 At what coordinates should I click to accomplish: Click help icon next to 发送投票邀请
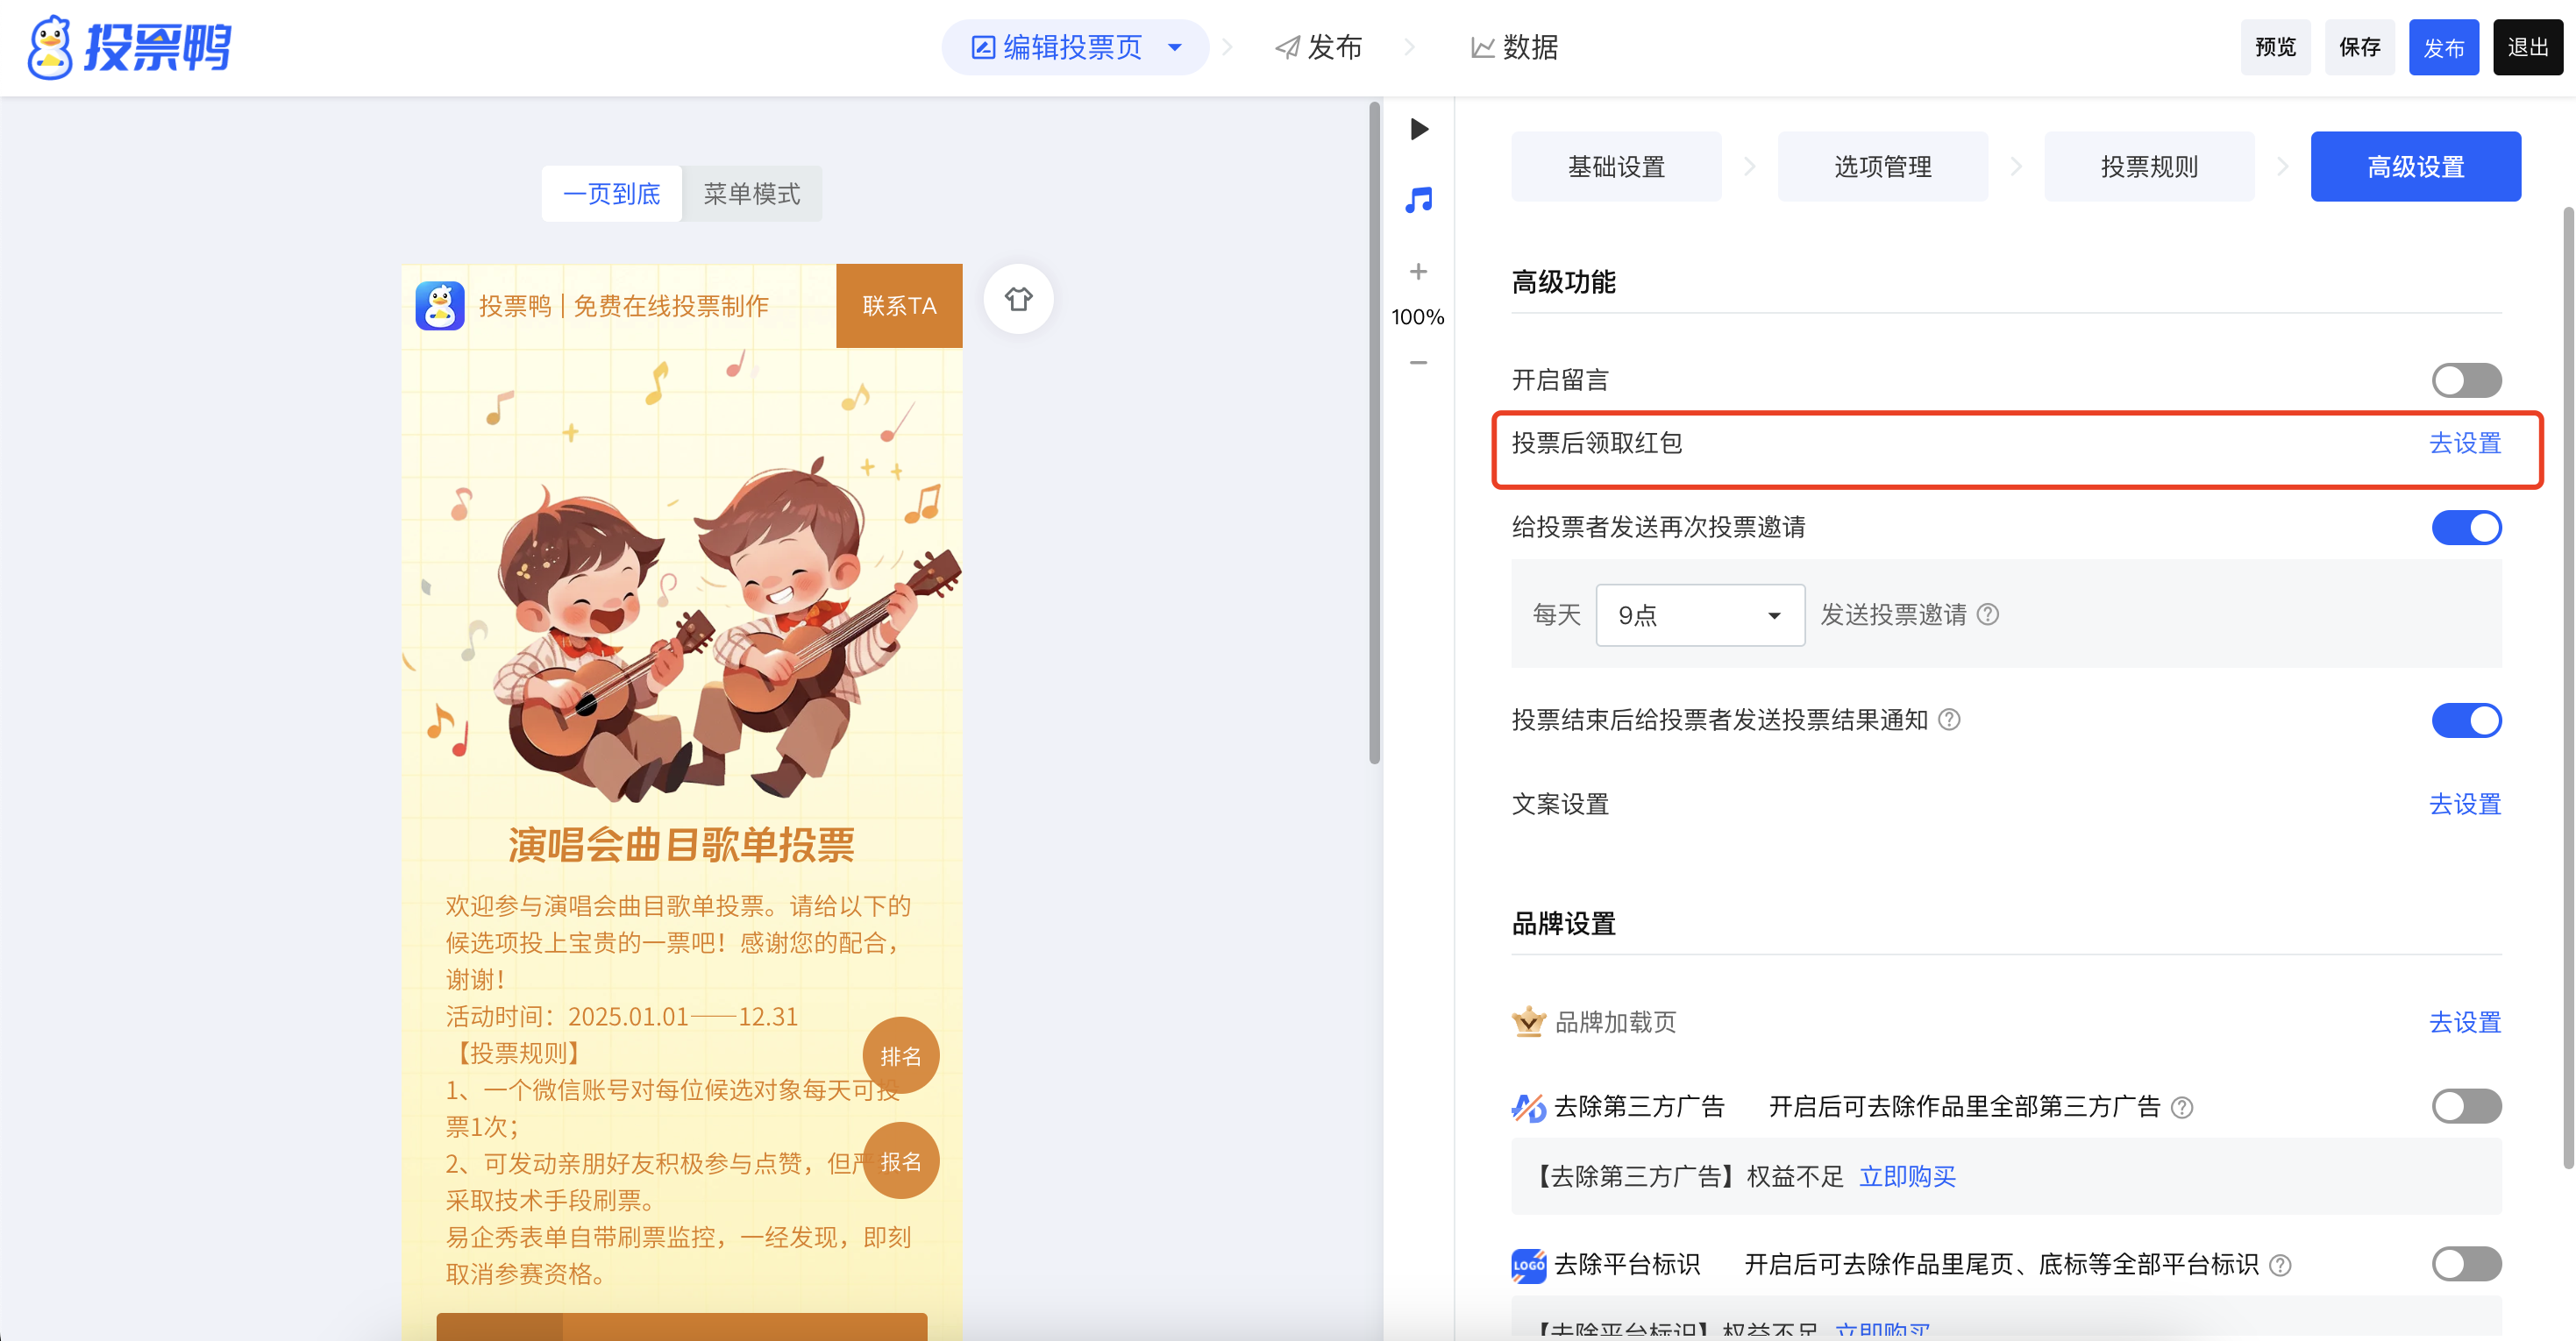(x=1988, y=614)
